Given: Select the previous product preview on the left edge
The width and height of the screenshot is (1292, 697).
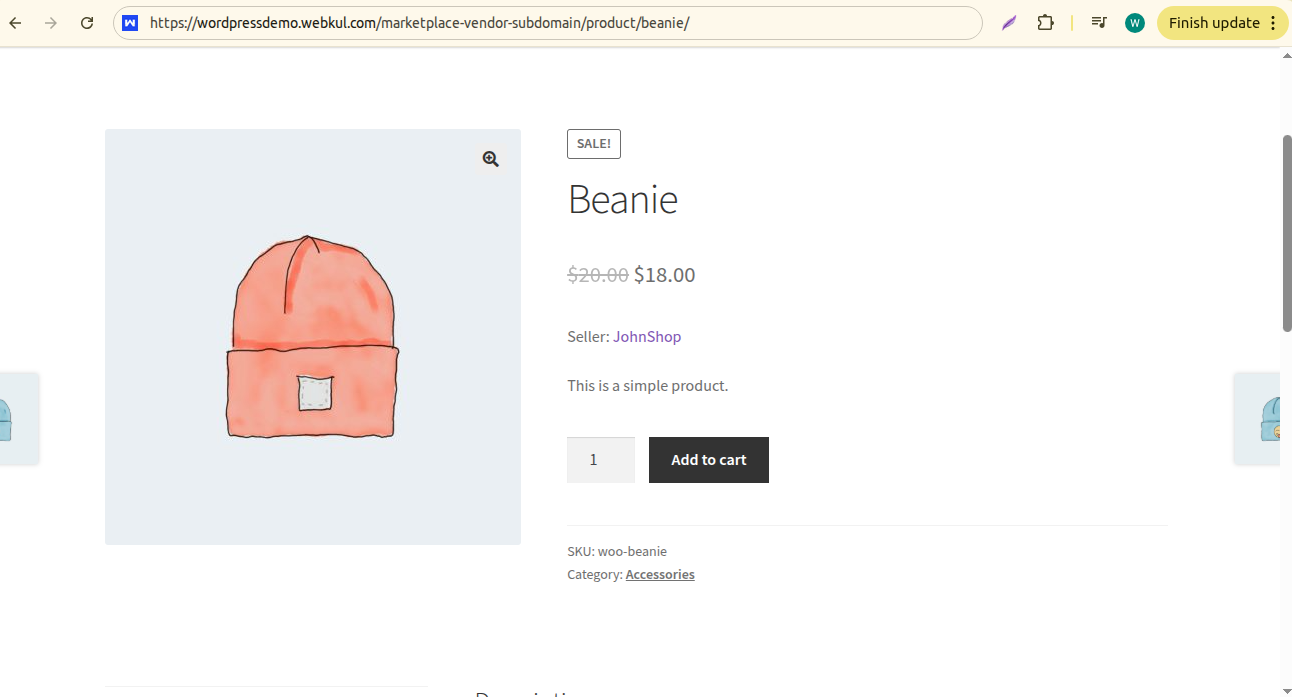Looking at the screenshot, I should pyautogui.click(x=15, y=418).
